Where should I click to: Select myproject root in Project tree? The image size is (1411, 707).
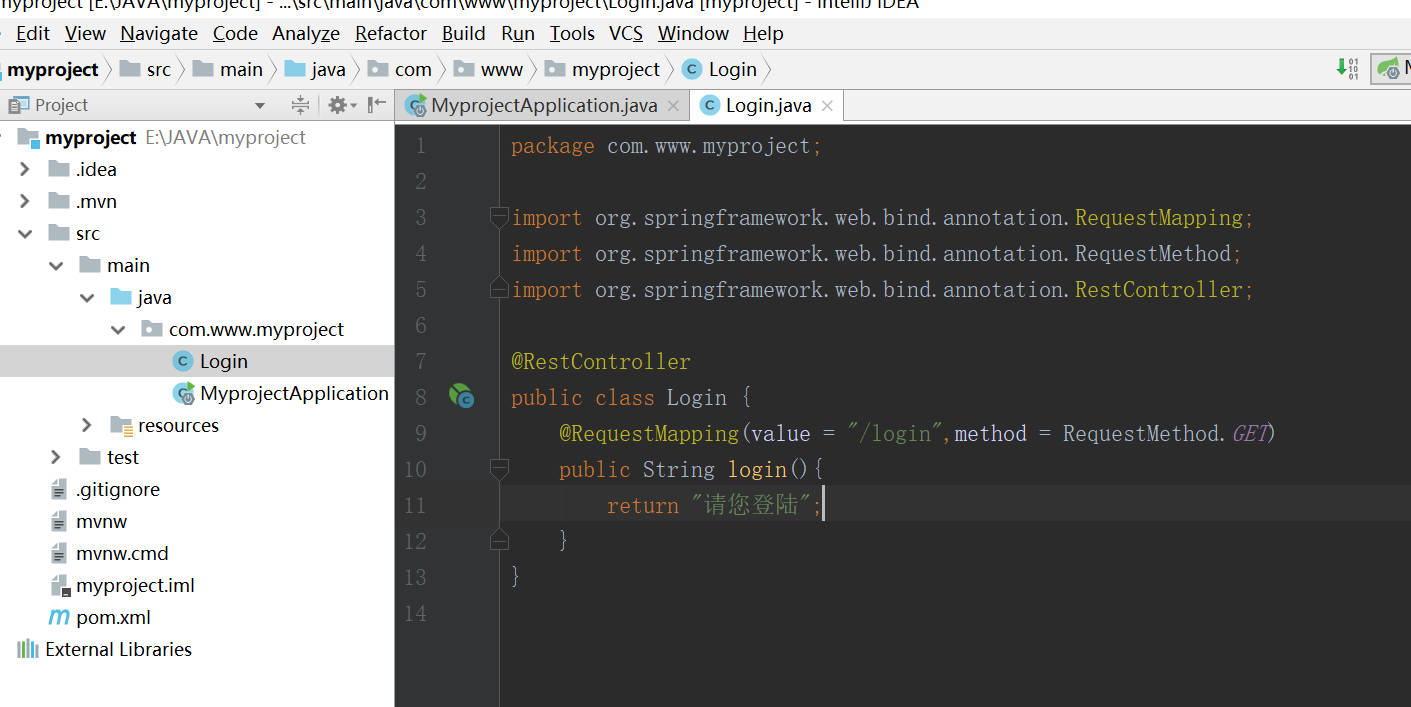coord(197,137)
